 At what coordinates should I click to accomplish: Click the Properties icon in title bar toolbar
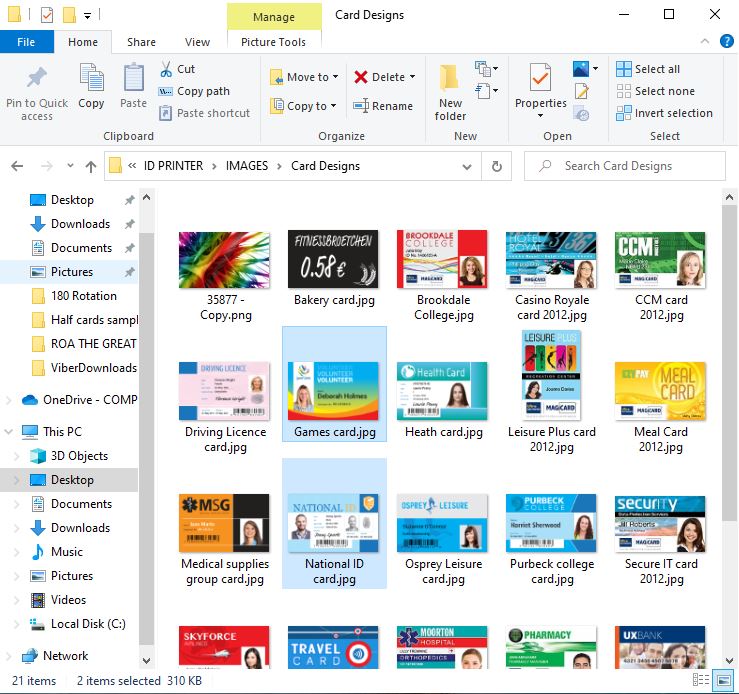point(47,15)
